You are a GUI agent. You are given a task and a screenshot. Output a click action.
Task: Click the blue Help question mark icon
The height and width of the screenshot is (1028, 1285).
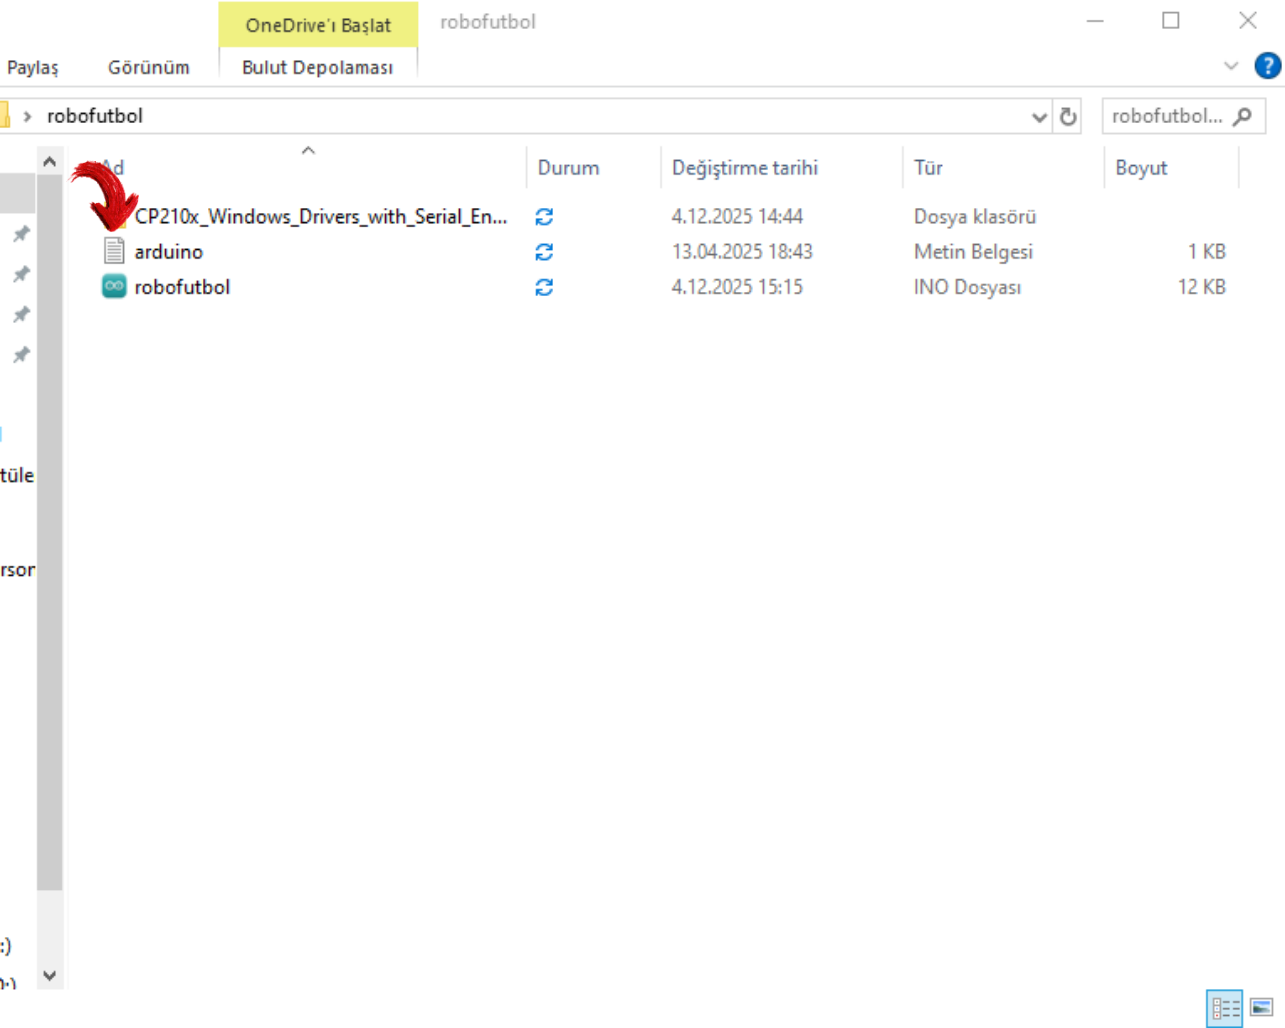coord(1267,66)
